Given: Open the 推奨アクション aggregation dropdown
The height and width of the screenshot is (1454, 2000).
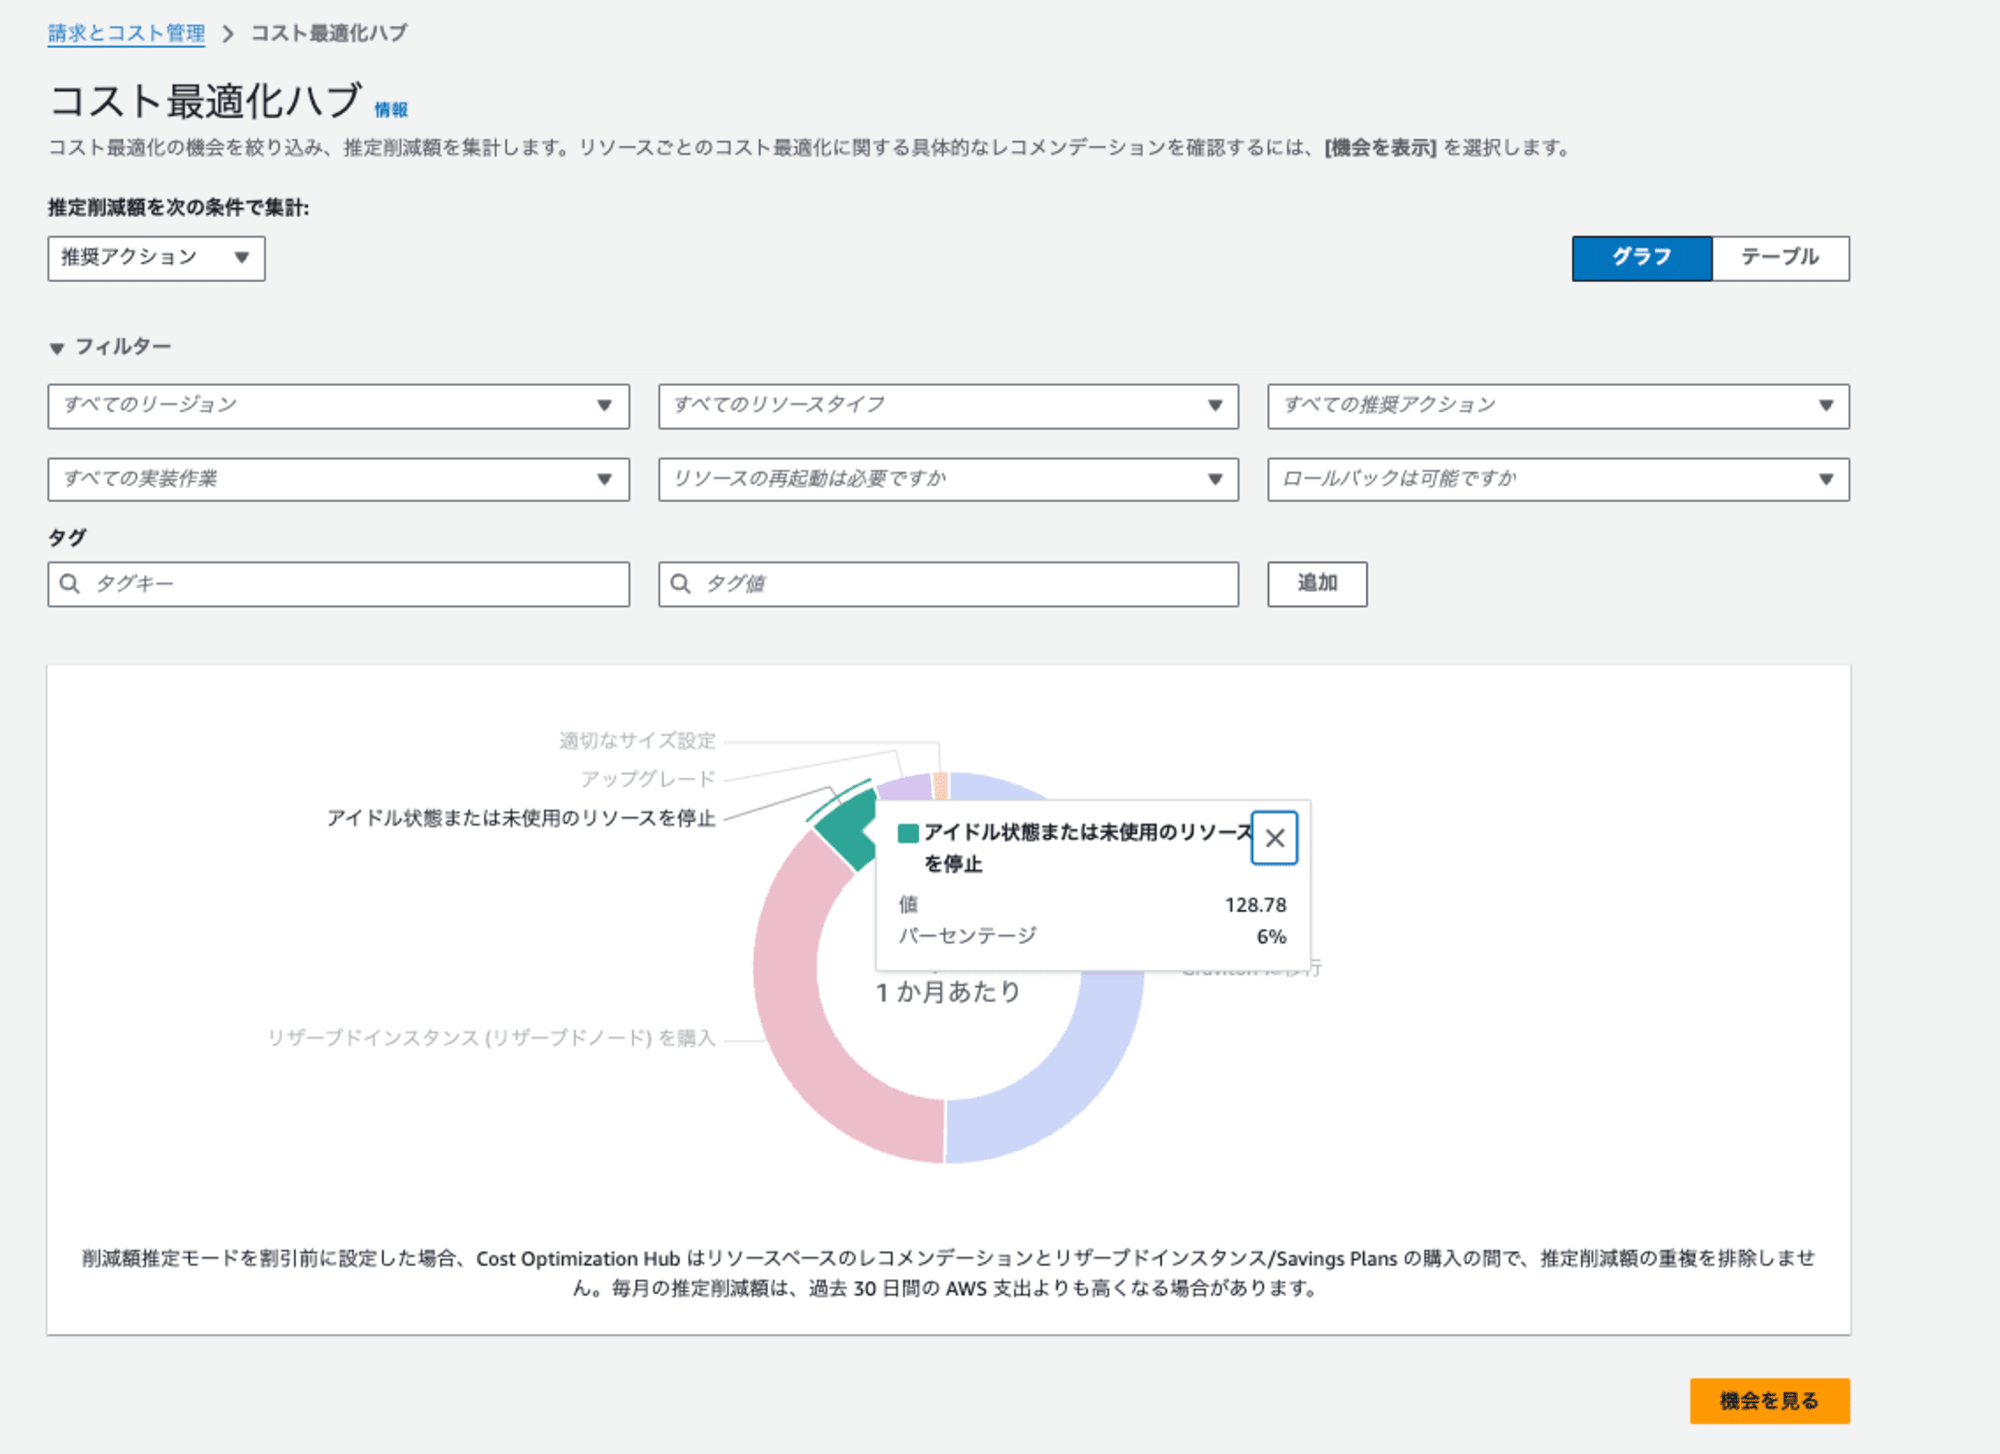Looking at the screenshot, I should 156,258.
